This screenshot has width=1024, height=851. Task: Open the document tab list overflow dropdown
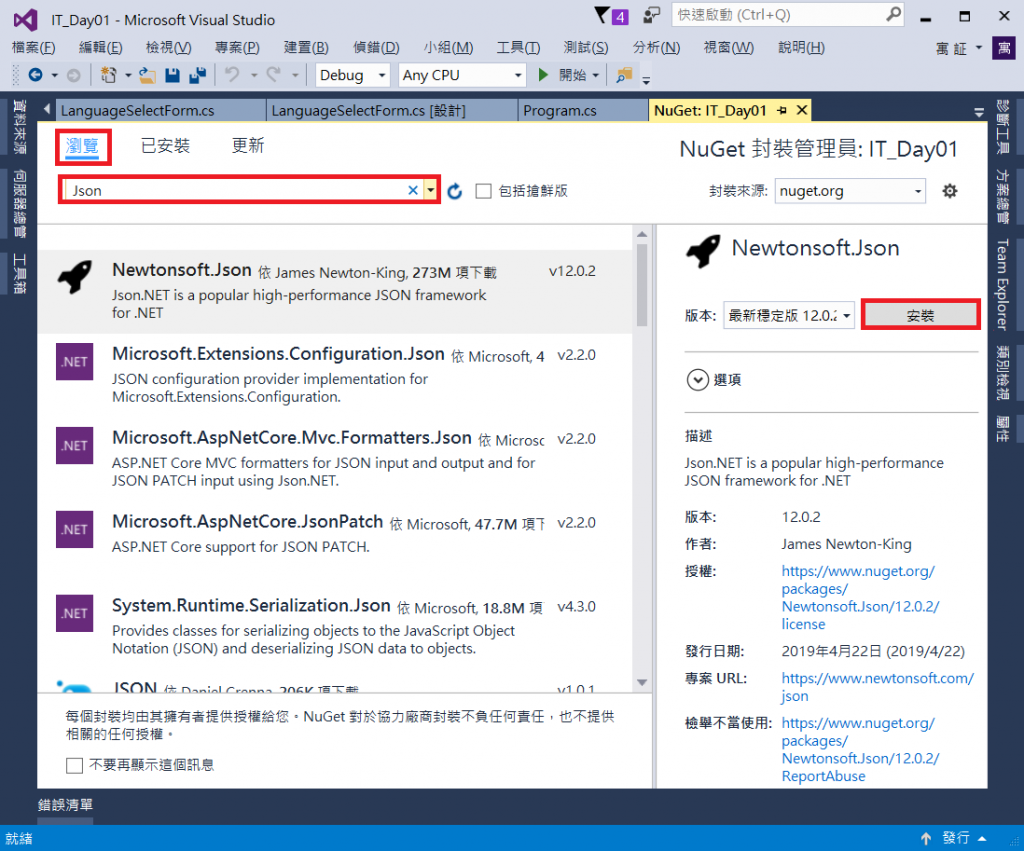978,112
